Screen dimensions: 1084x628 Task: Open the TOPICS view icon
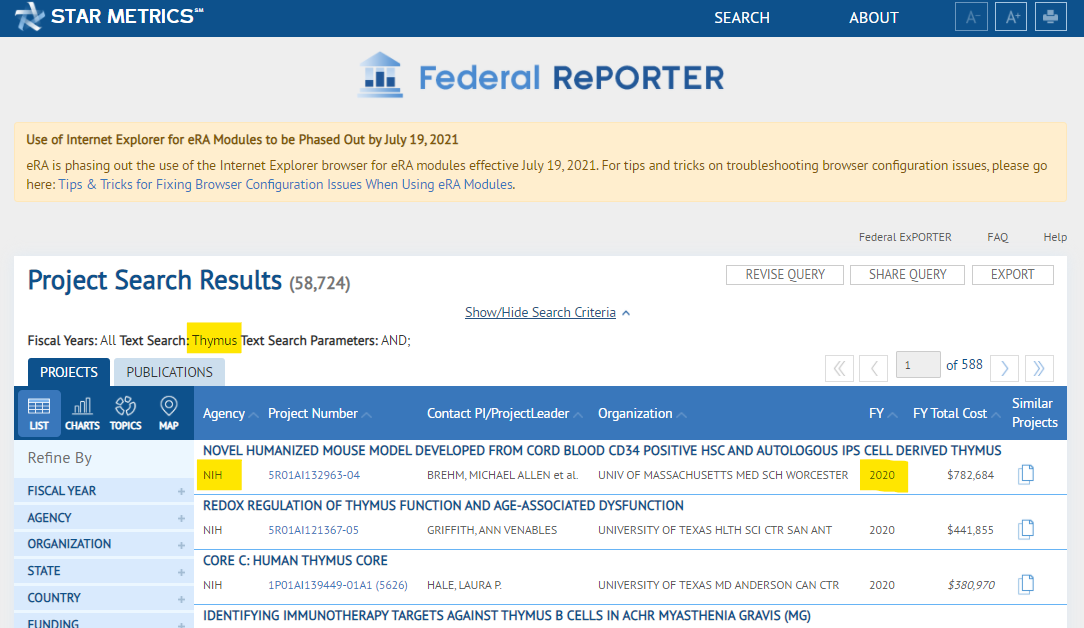tap(126, 414)
